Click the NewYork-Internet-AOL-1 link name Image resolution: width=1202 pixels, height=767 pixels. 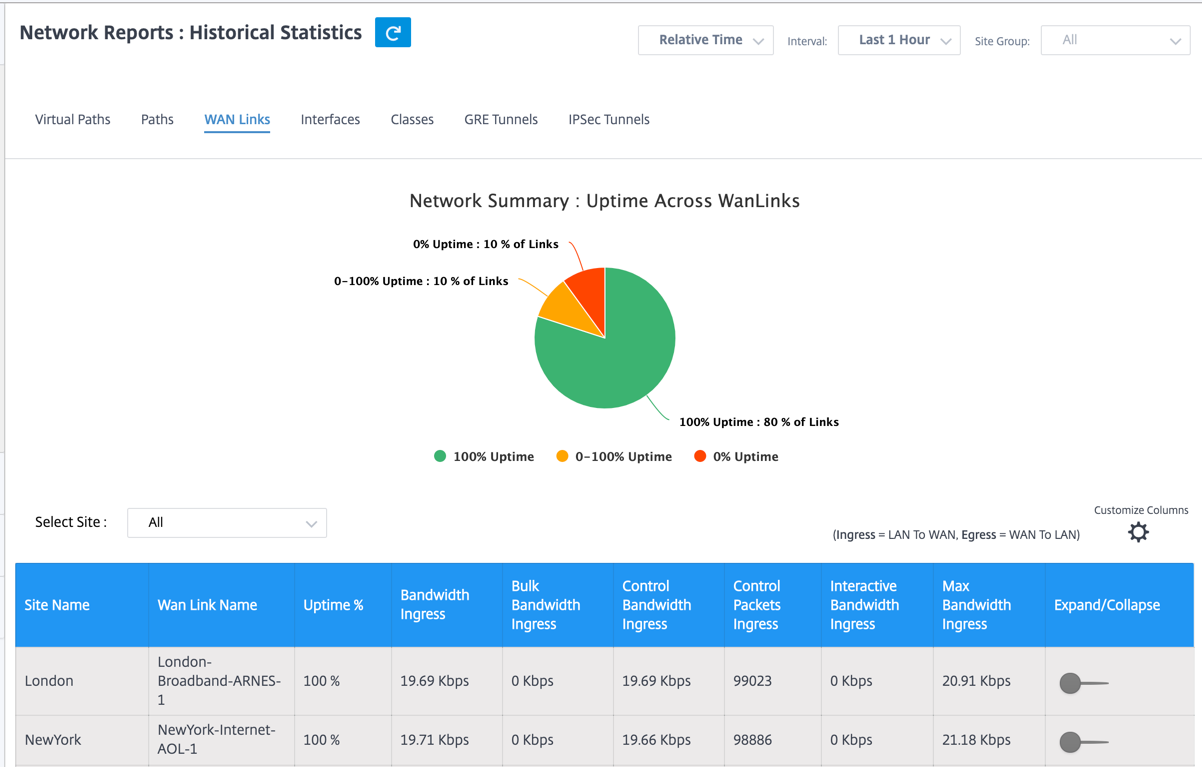(216, 740)
